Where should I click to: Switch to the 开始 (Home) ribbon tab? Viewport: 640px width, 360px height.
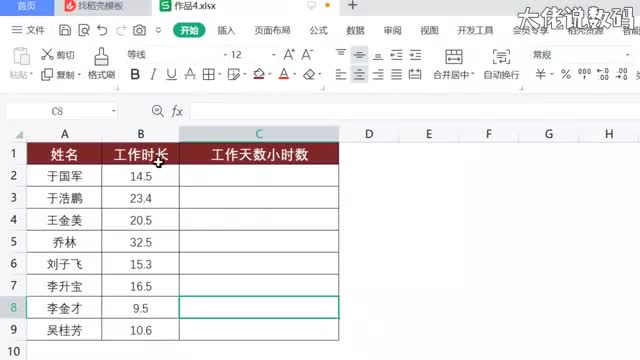tap(189, 30)
